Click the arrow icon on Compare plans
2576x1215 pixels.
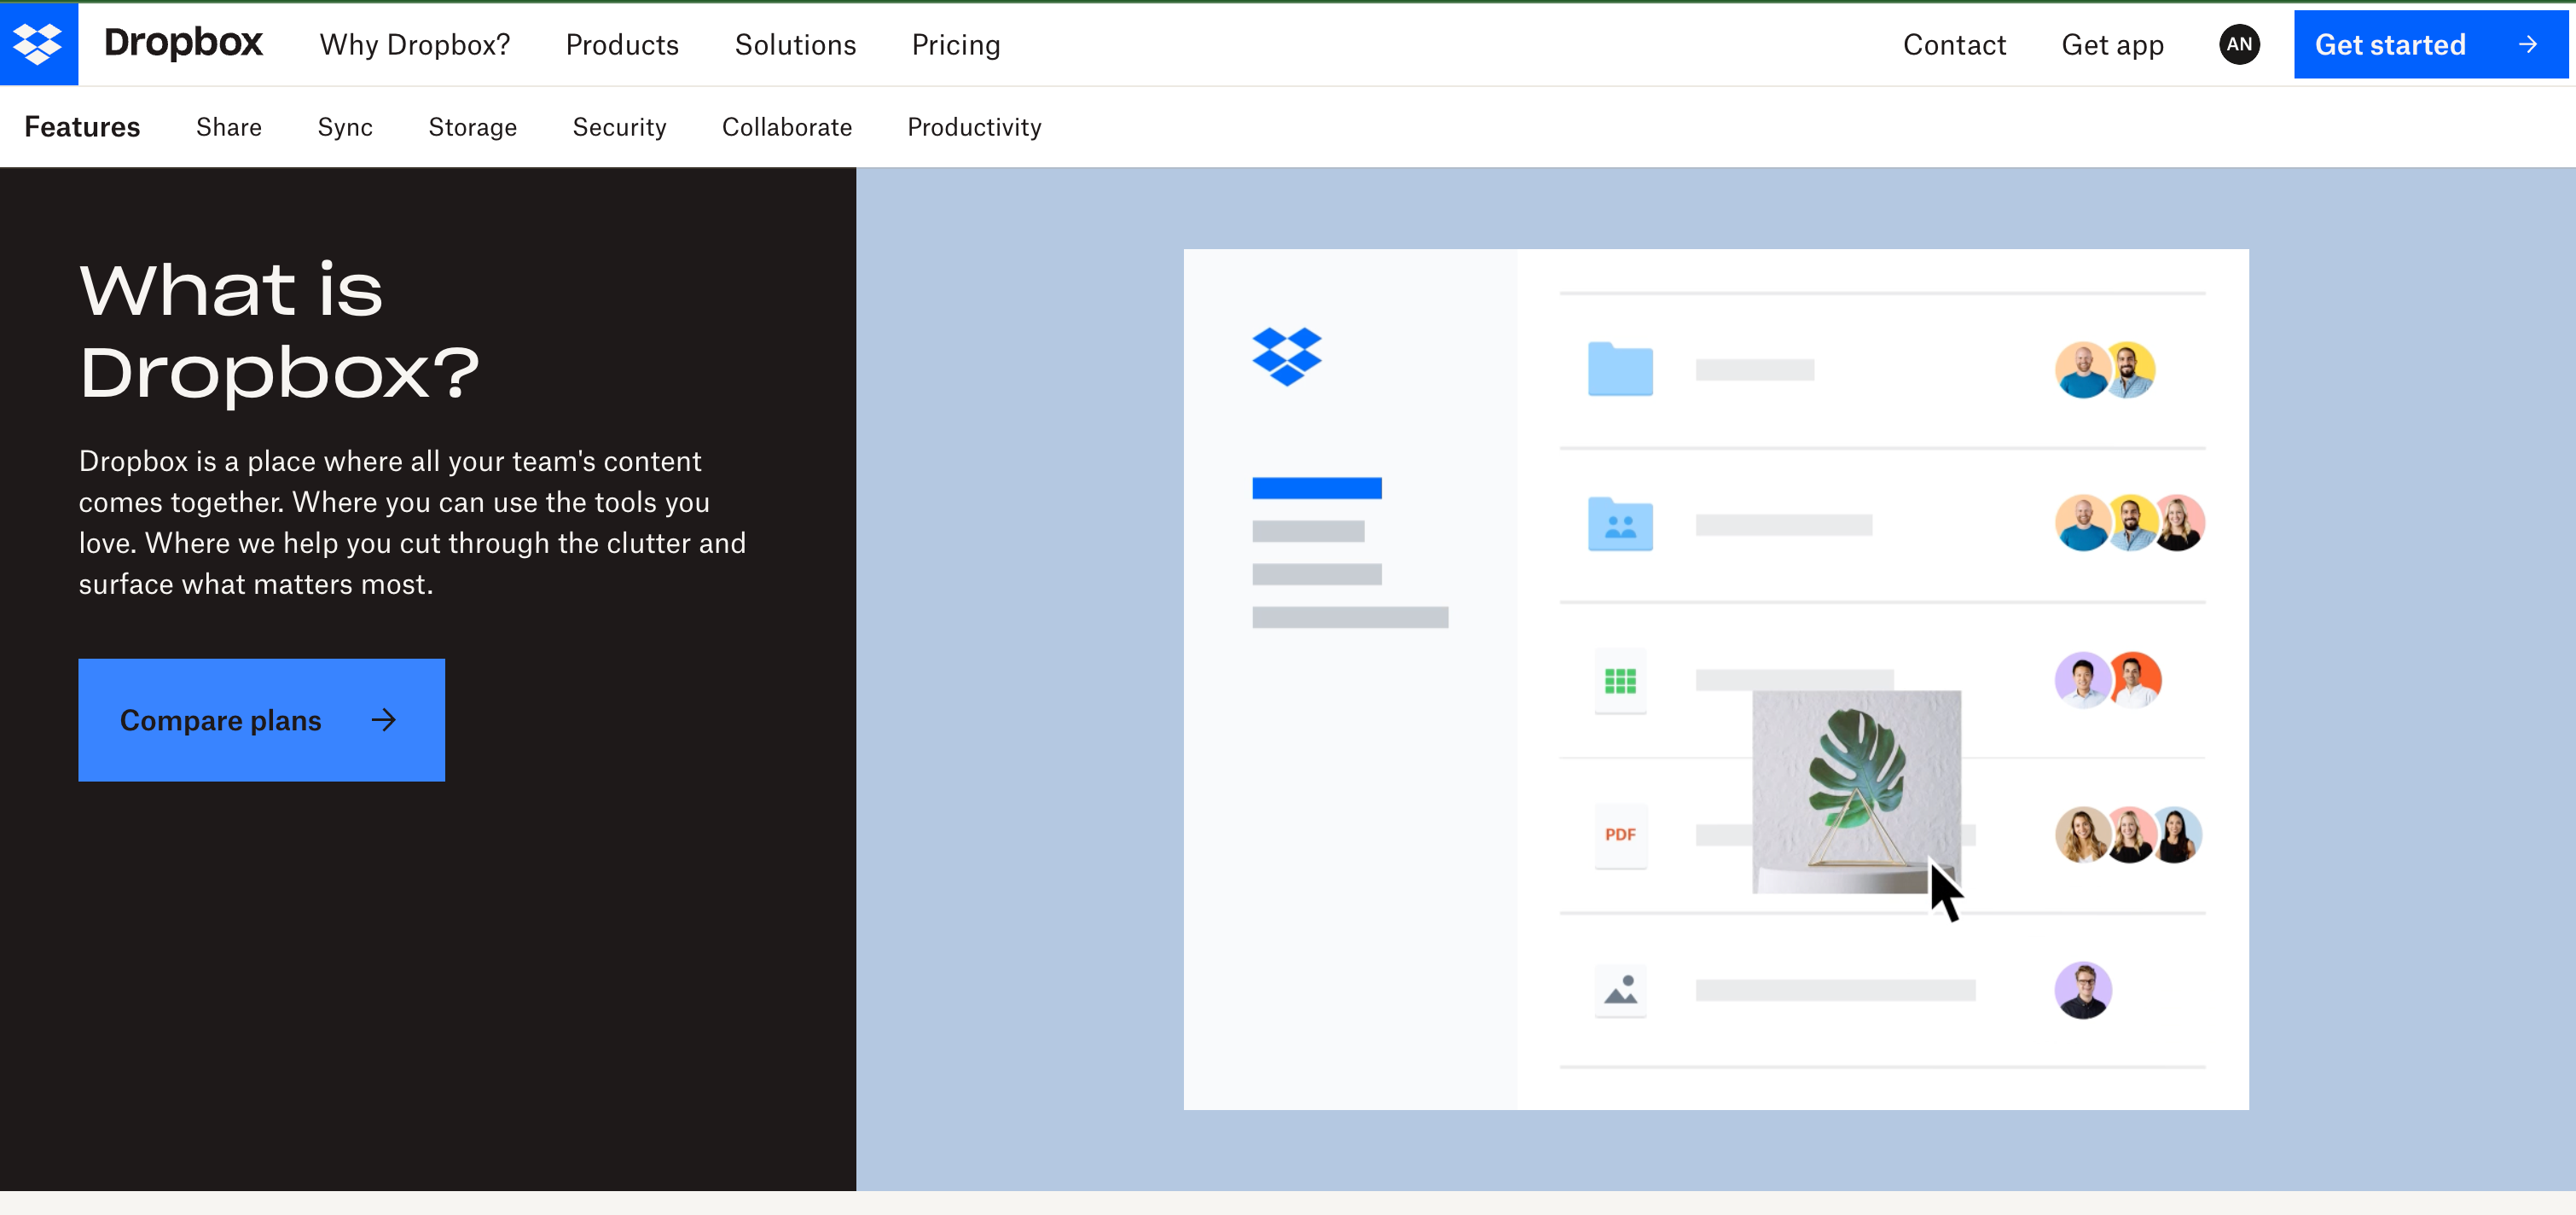coord(384,720)
